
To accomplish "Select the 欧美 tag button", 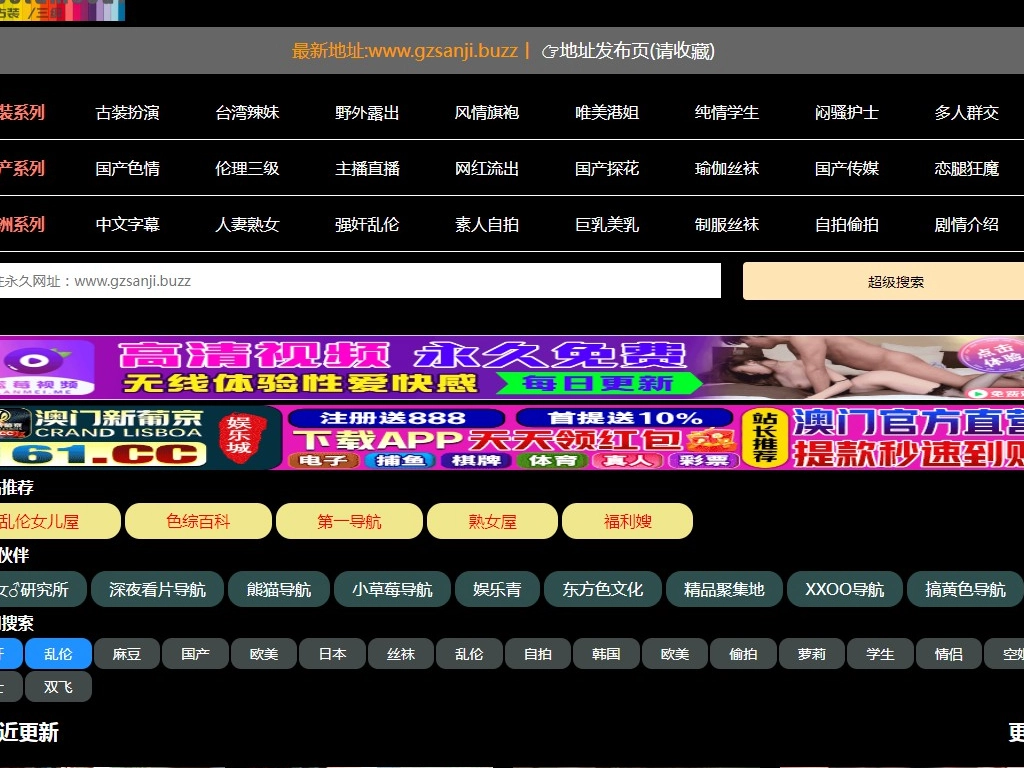I will tap(675, 654).
